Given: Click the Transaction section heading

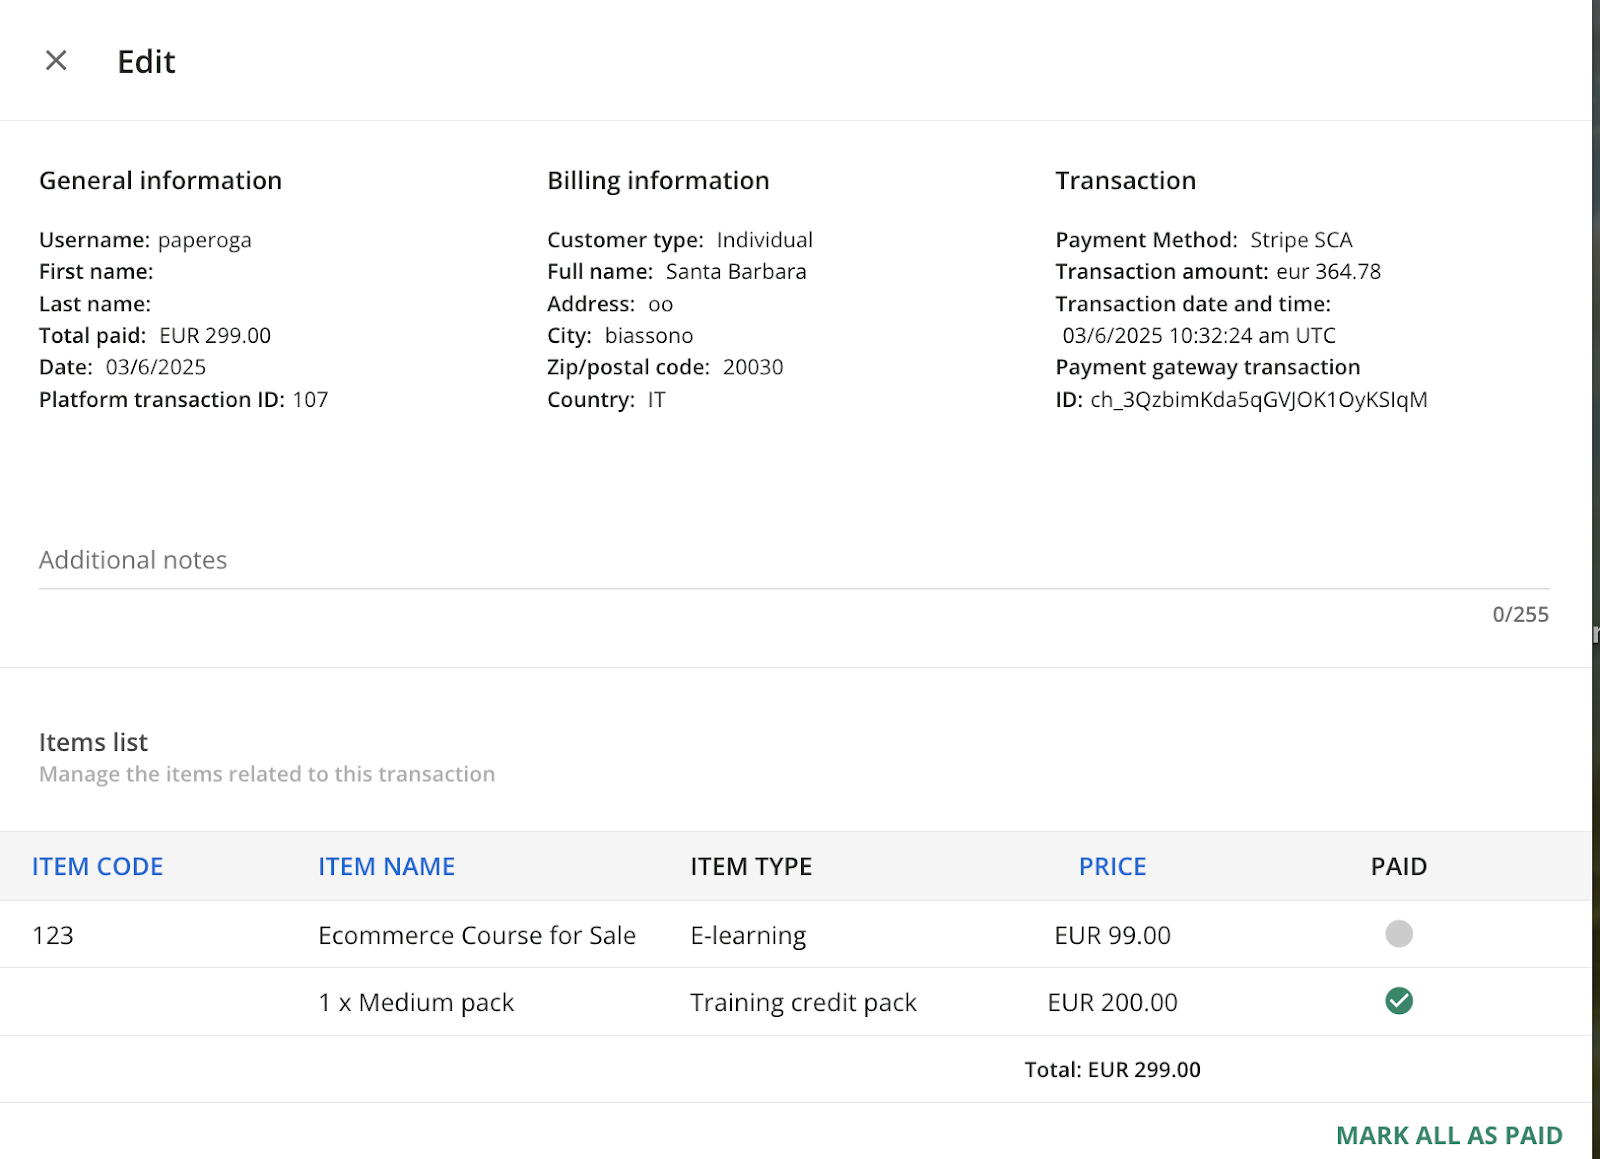Looking at the screenshot, I should pos(1125,180).
